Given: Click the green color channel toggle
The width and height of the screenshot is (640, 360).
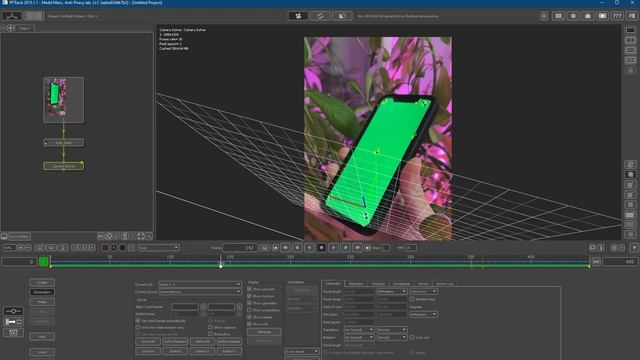Looking at the screenshot, I should (x=114, y=248).
